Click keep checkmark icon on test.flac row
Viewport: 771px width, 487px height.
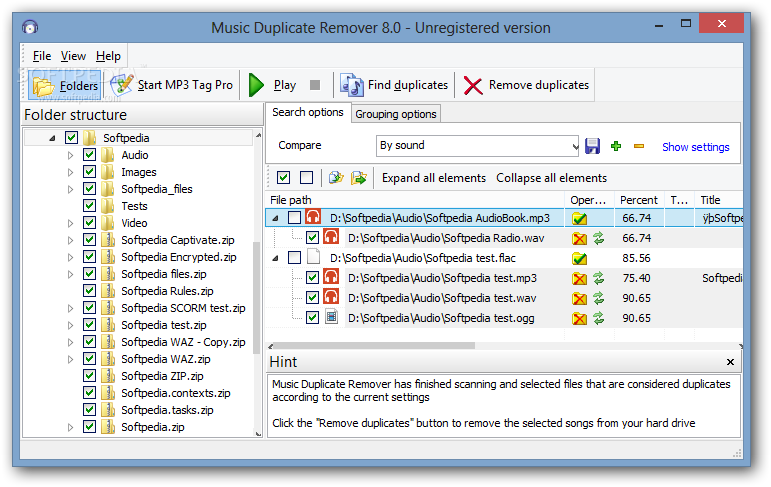(x=579, y=258)
